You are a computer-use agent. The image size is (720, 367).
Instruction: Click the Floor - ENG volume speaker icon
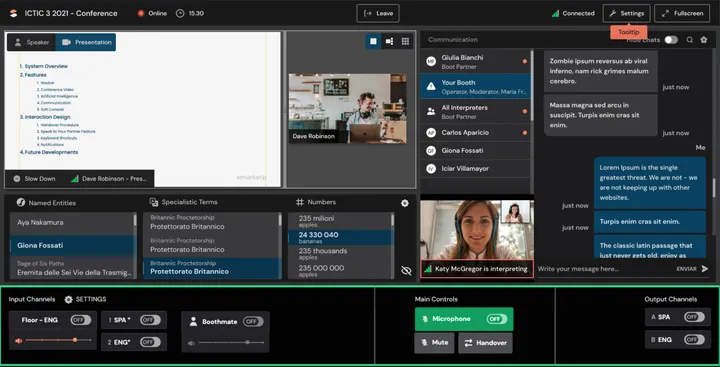[18, 341]
